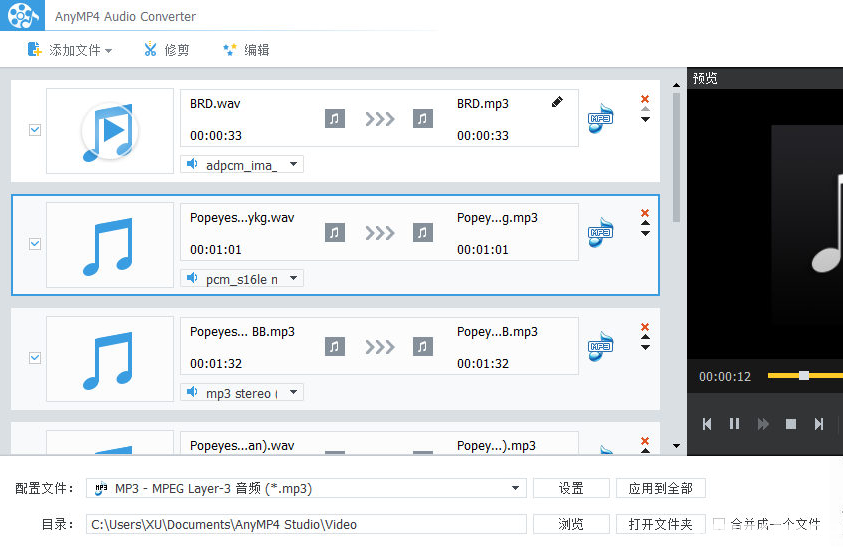
Task: Click the 00:00:12 preview time readout
Action: pyautogui.click(x=725, y=376)
